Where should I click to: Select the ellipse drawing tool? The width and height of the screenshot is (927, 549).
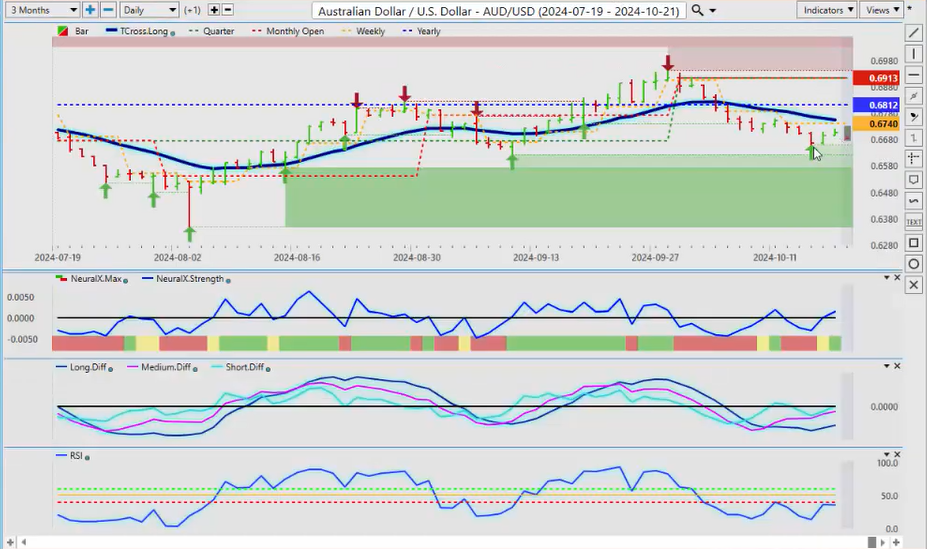click(x=913, y=264)
